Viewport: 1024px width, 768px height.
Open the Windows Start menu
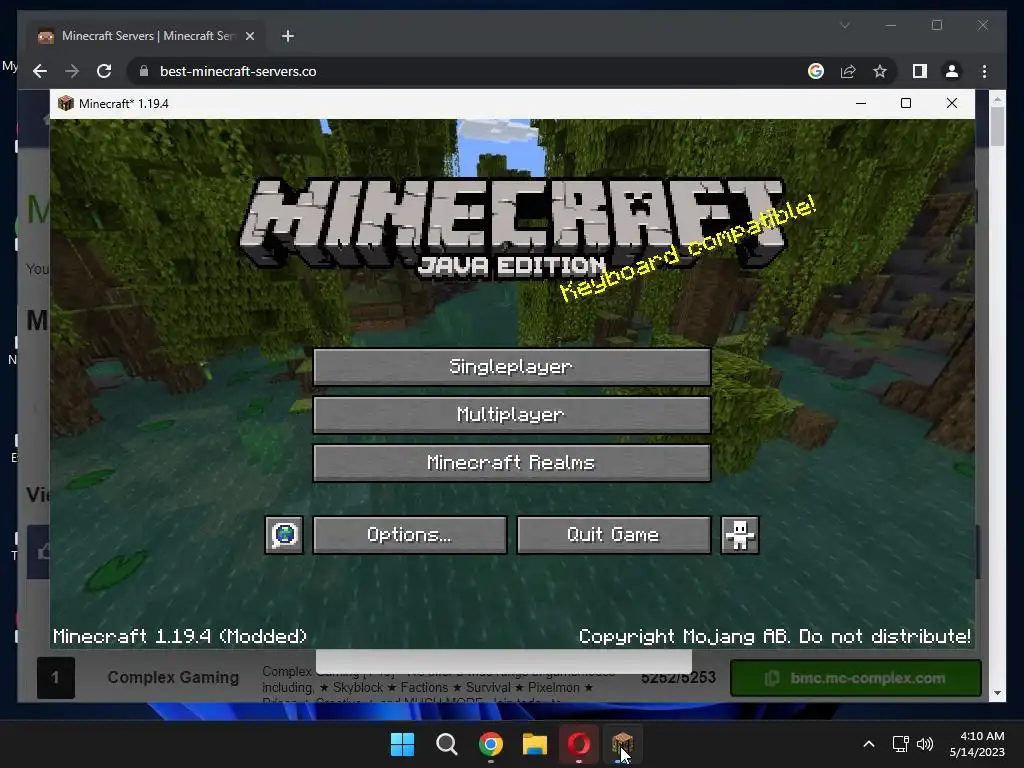tap(402, 744)
